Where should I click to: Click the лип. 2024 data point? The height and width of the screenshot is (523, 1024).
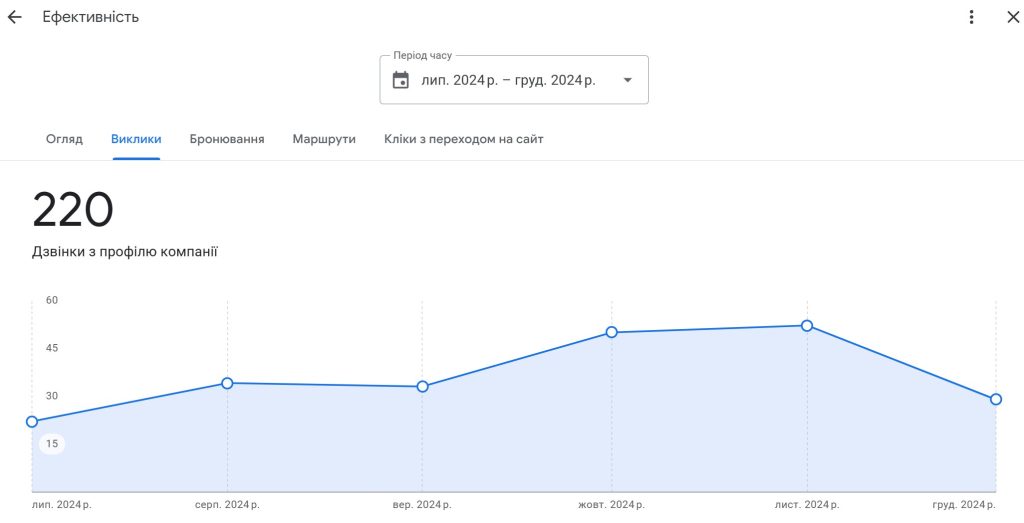pyautogui.click(x=32, y=422)
